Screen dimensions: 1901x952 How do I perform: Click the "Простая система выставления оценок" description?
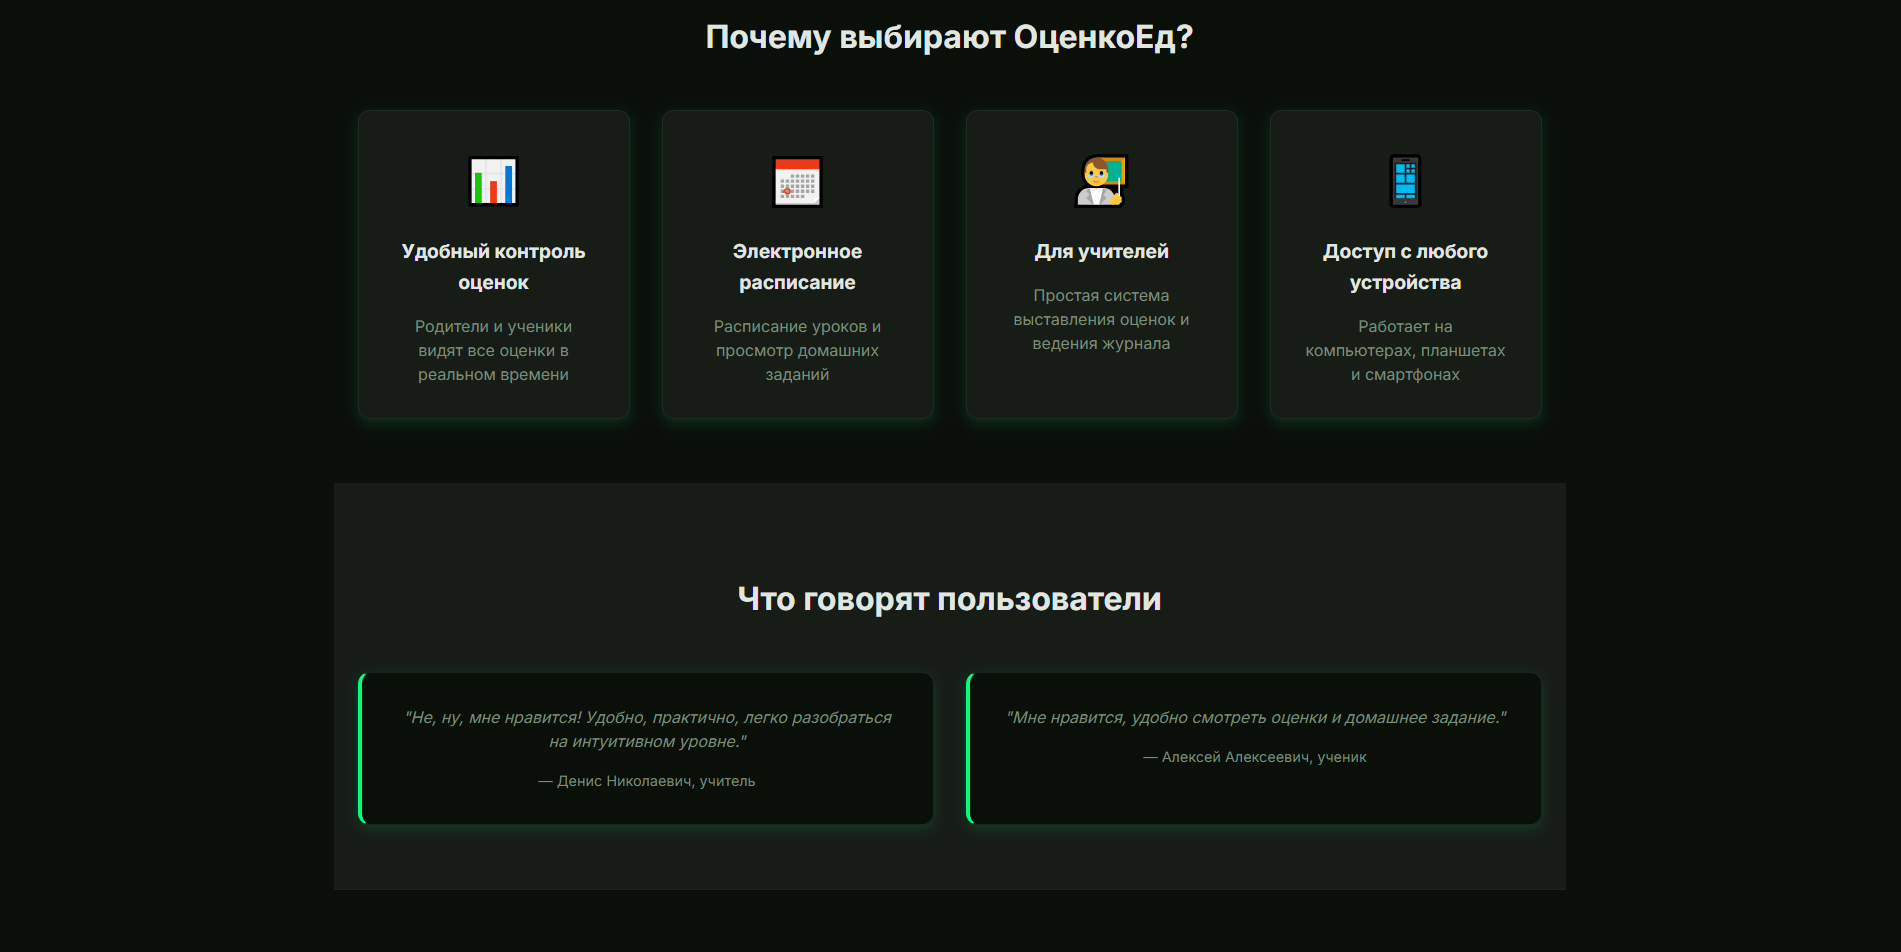click(1101, 319)
